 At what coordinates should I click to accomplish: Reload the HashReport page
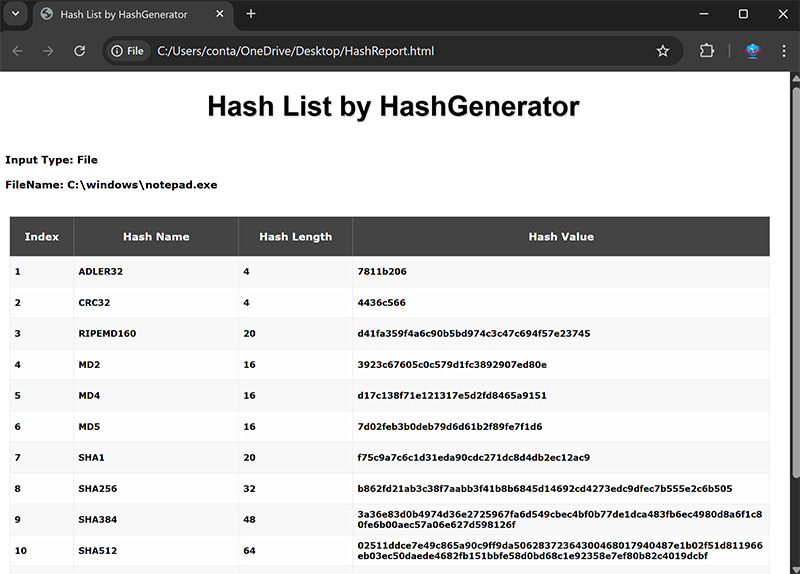coord(79,51)
